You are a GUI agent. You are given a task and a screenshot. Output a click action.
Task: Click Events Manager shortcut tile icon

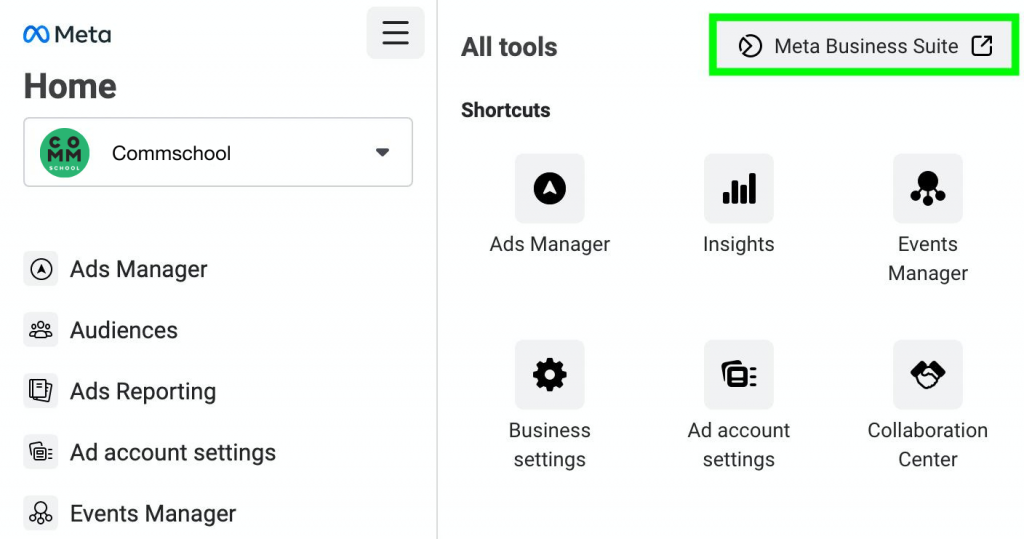pos(928,189)
